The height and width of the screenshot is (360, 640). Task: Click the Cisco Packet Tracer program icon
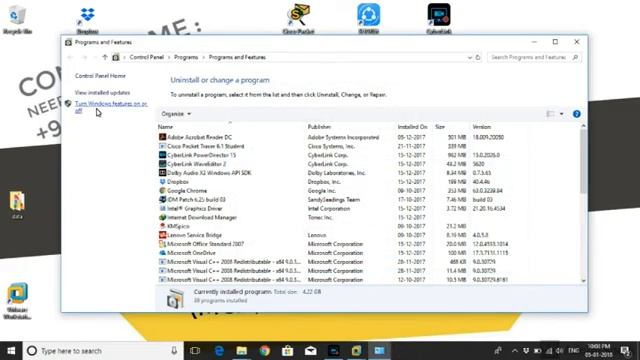coord(162,146)
